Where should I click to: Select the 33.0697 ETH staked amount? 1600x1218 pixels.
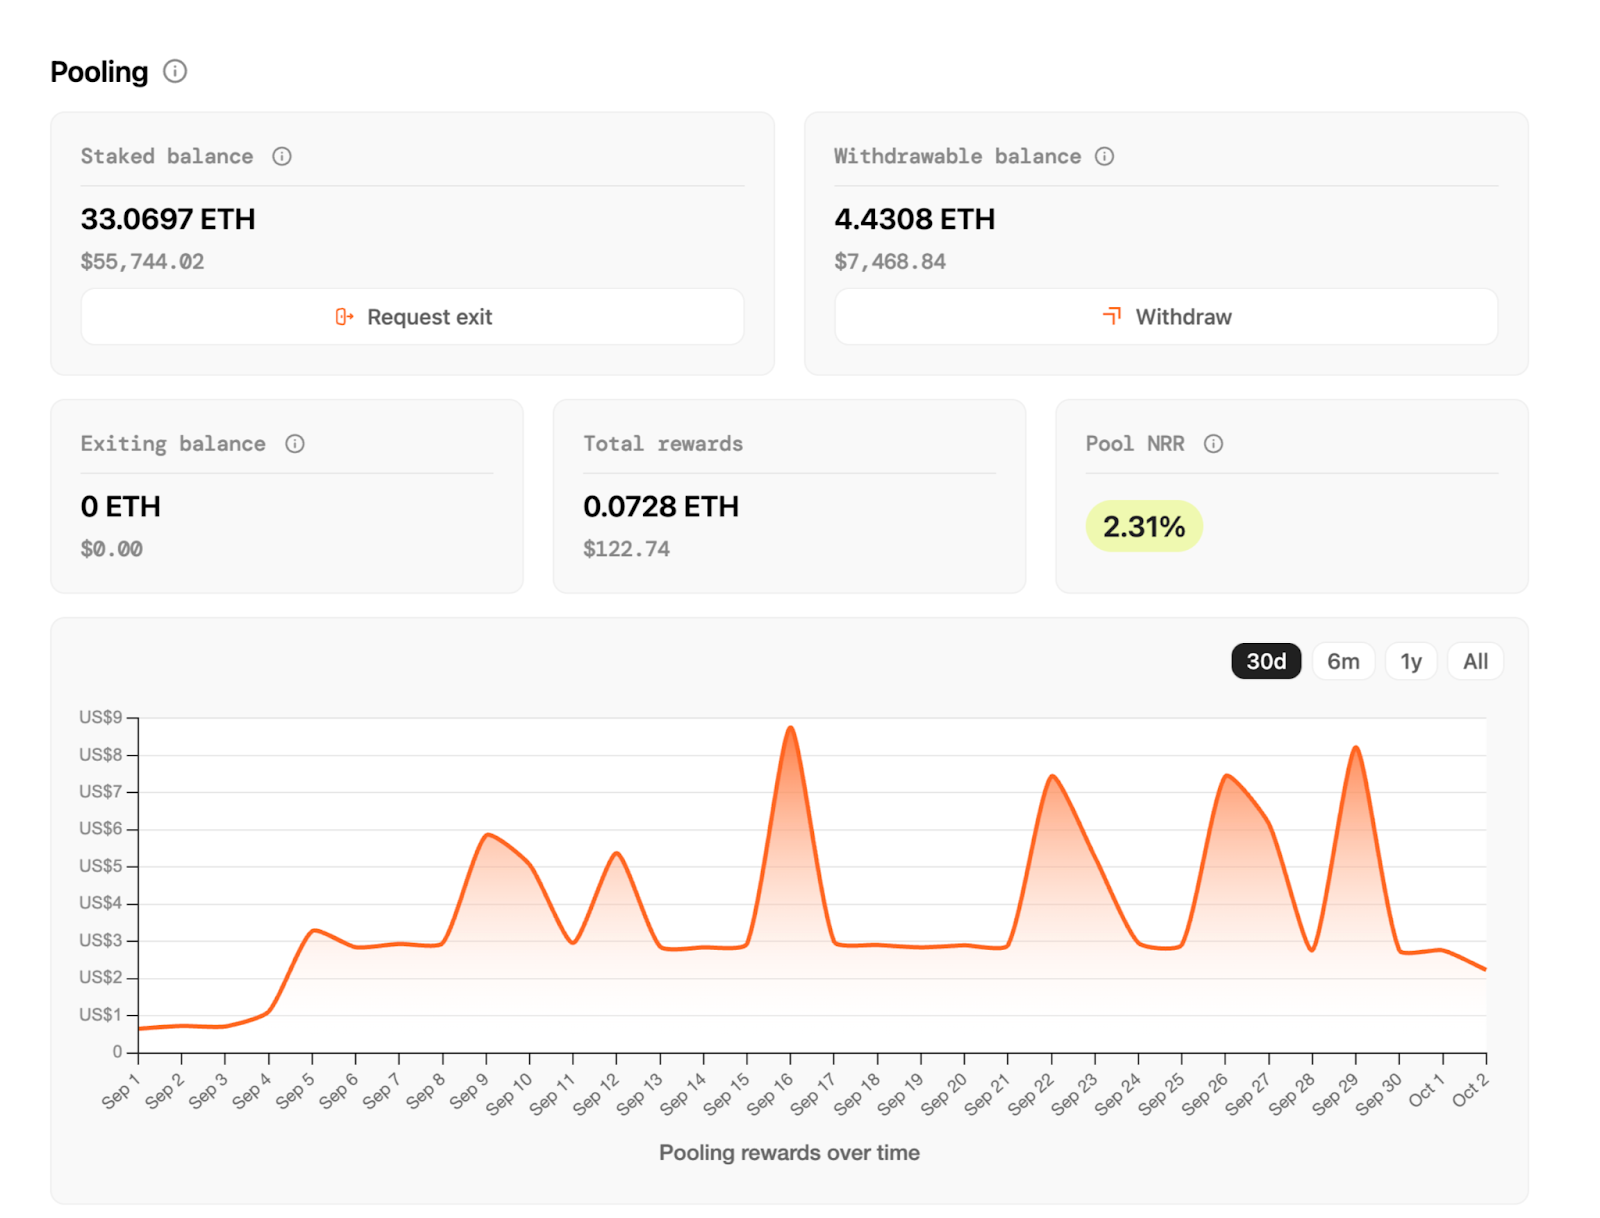click(168, 219)
